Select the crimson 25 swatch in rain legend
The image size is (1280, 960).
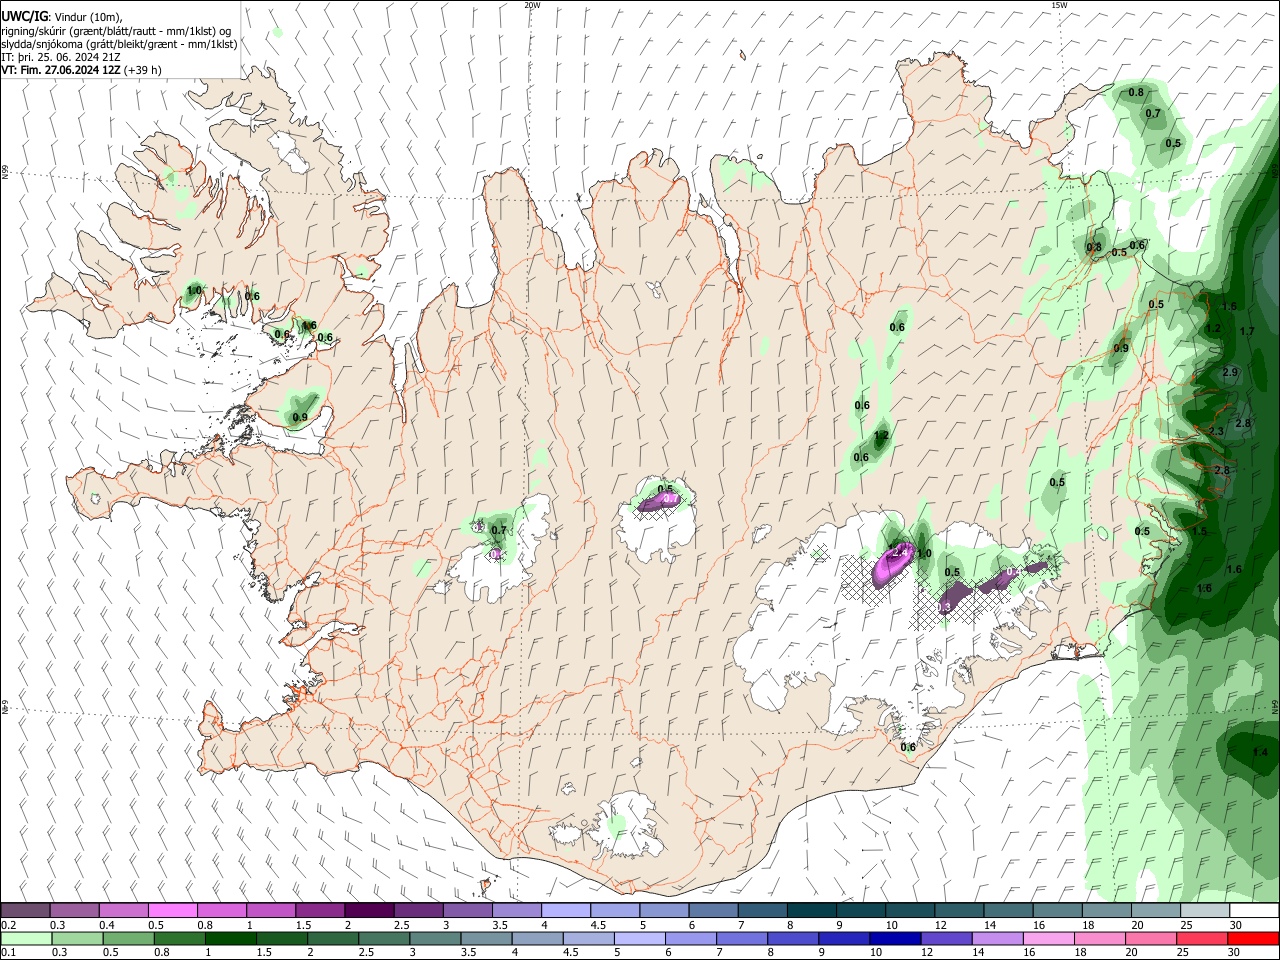click(1204, 939)
